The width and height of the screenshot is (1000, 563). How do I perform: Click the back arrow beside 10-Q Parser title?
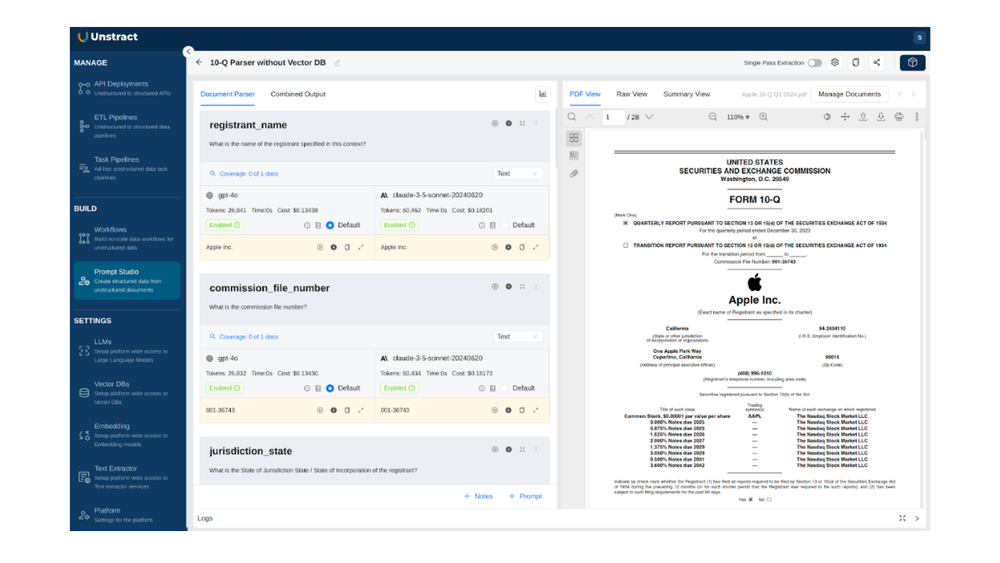199,63
